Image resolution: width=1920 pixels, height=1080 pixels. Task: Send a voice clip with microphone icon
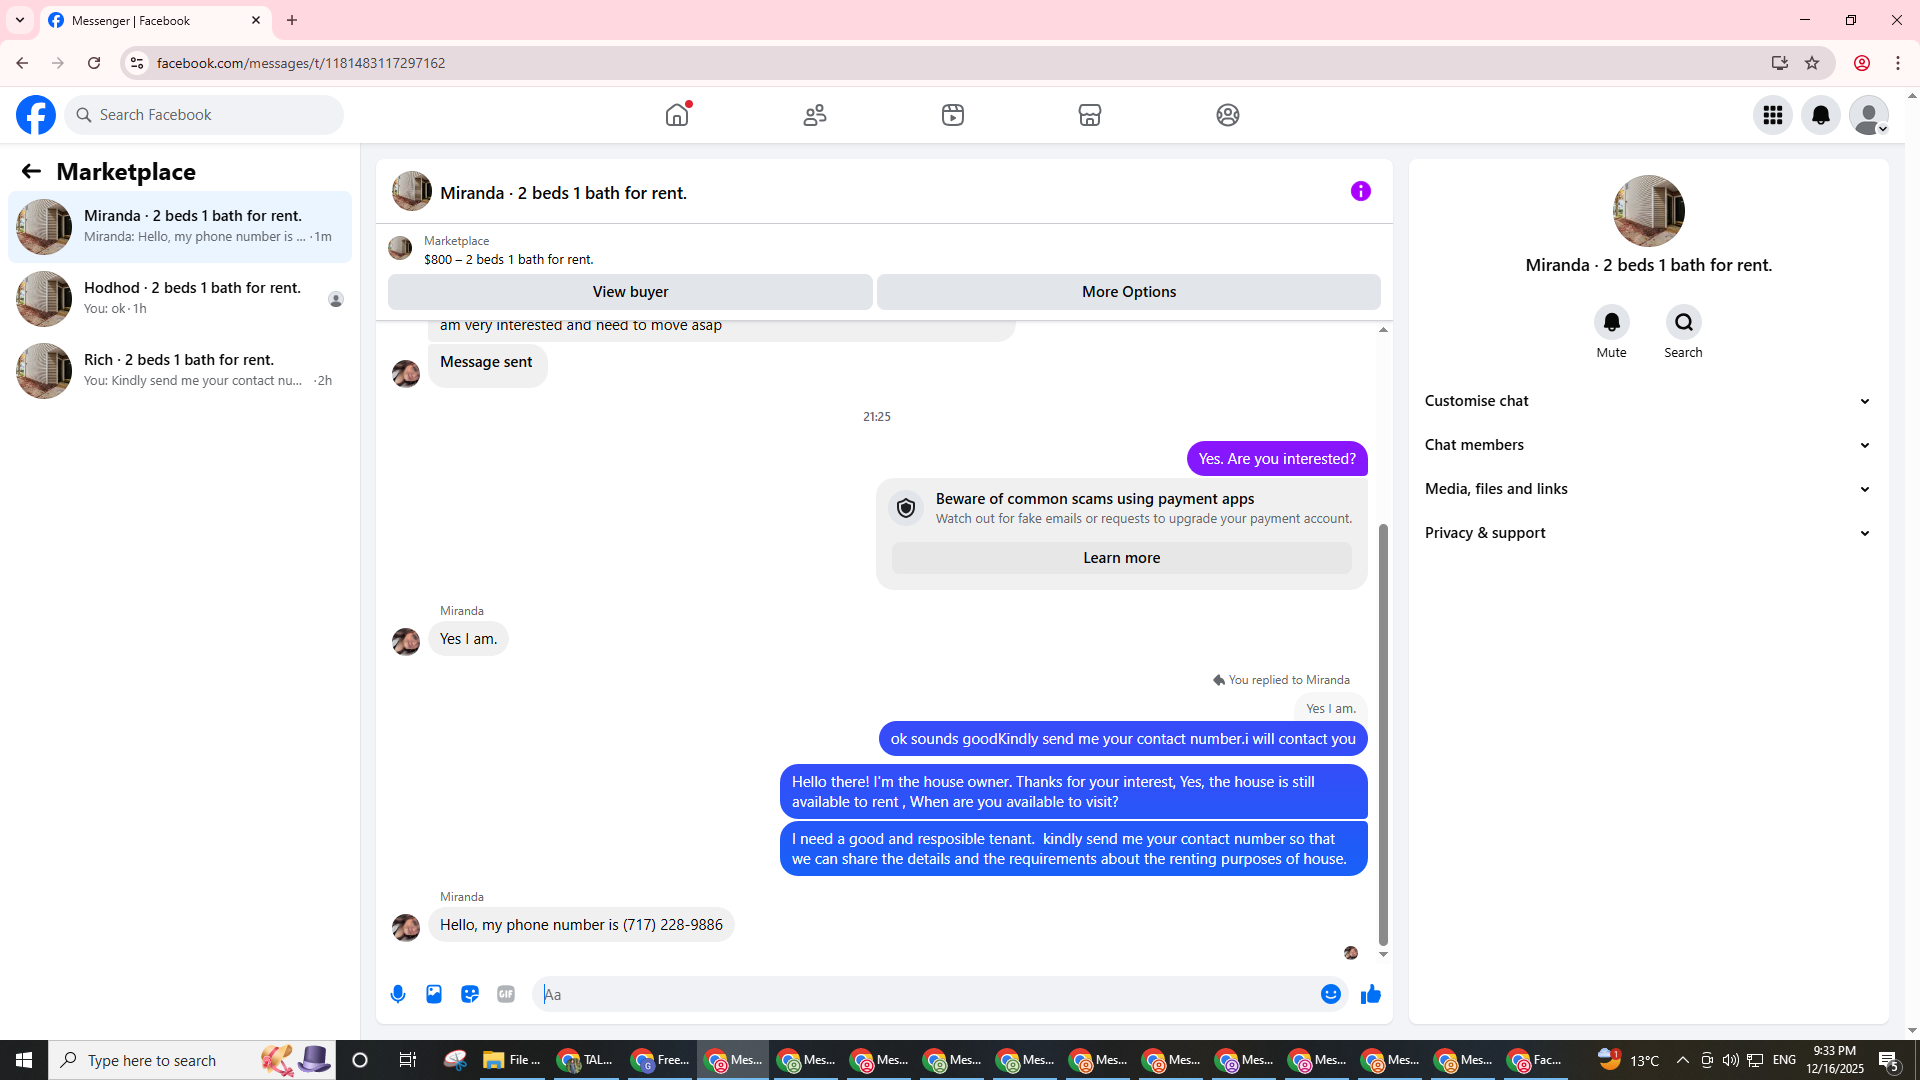click(398, 994)
